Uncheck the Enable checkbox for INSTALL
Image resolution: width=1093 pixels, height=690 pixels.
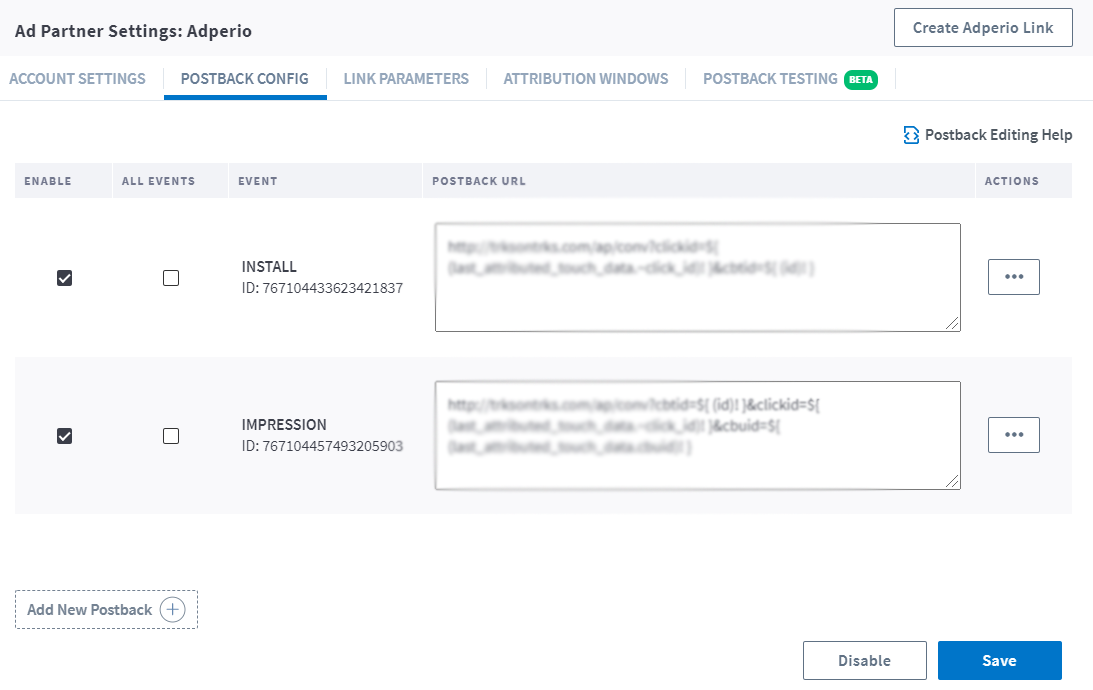pyautogui.click(x=64, y=278)
